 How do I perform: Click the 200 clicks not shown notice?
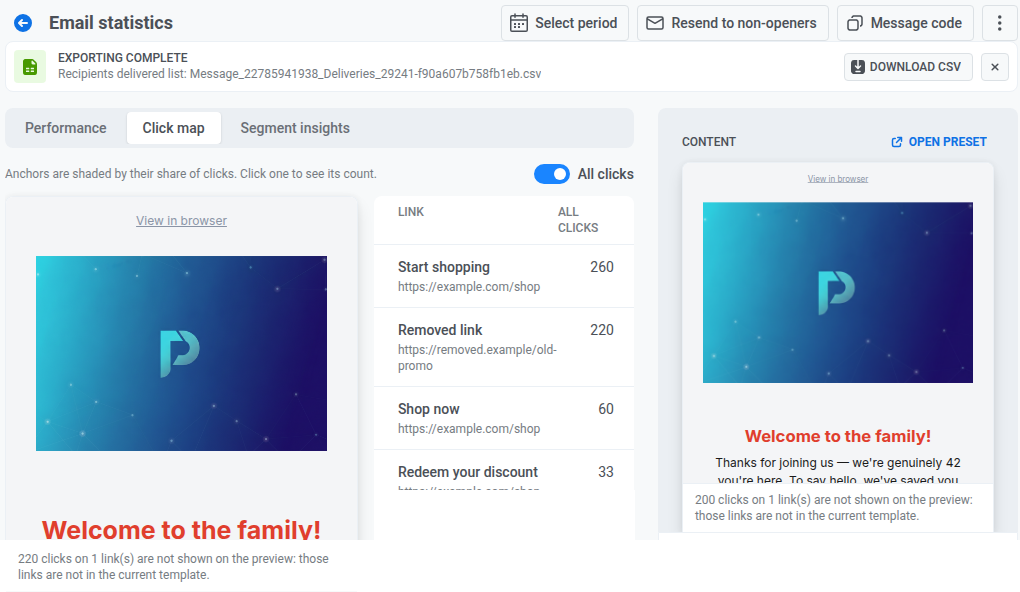(x=833, y=507)
